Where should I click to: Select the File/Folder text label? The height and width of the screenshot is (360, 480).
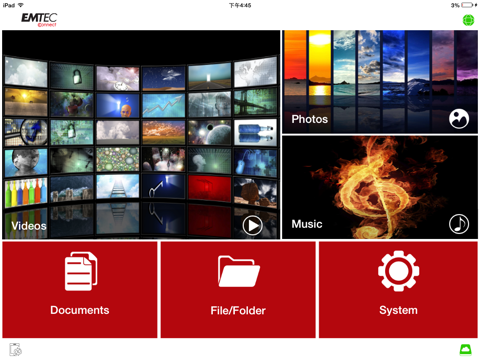coord(238,311)
